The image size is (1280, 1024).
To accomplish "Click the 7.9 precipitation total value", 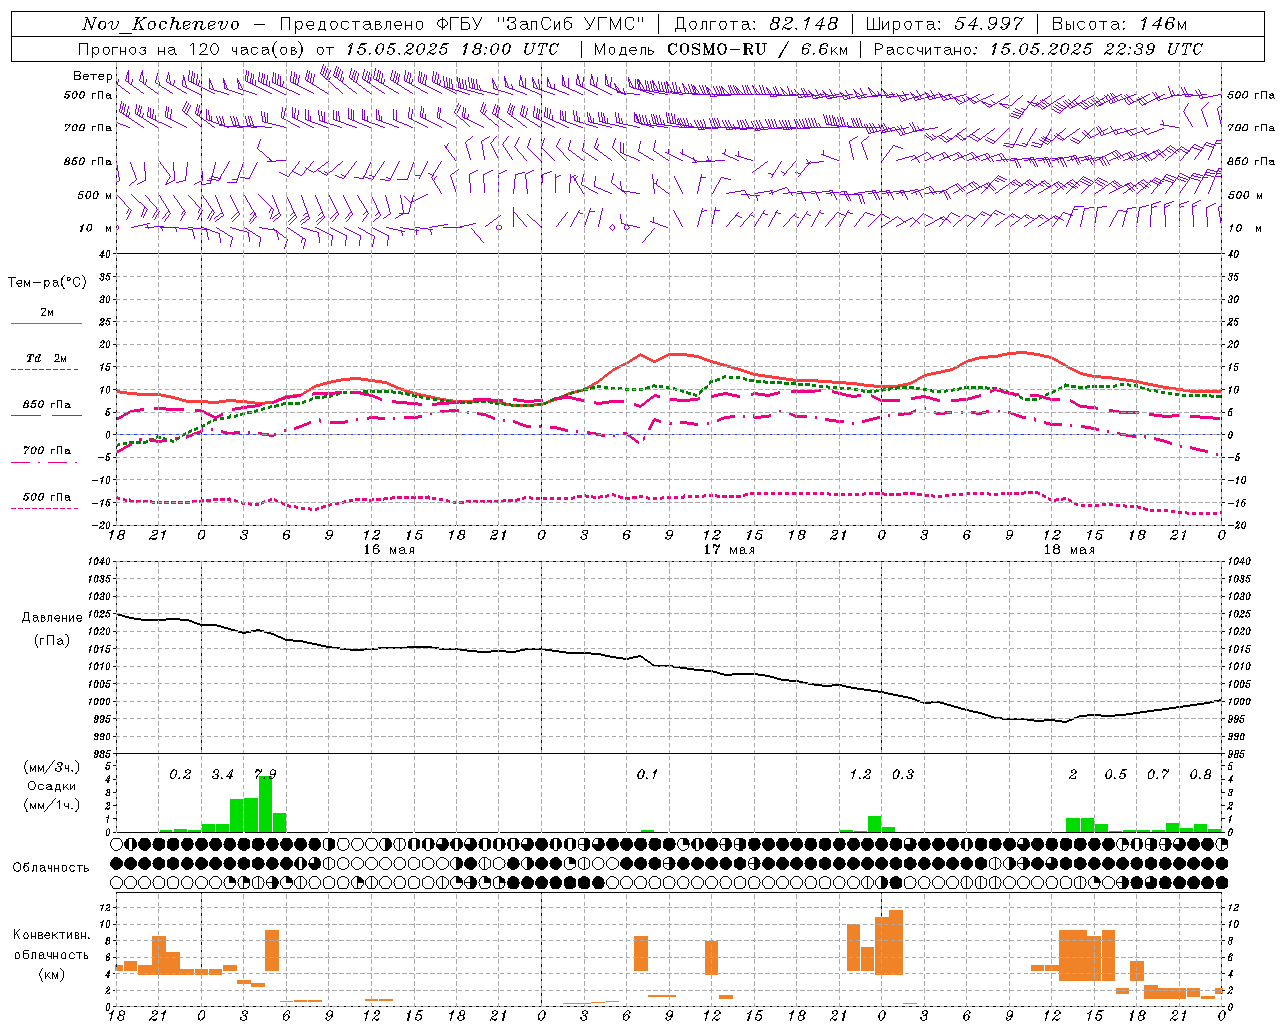I will 265,775.
